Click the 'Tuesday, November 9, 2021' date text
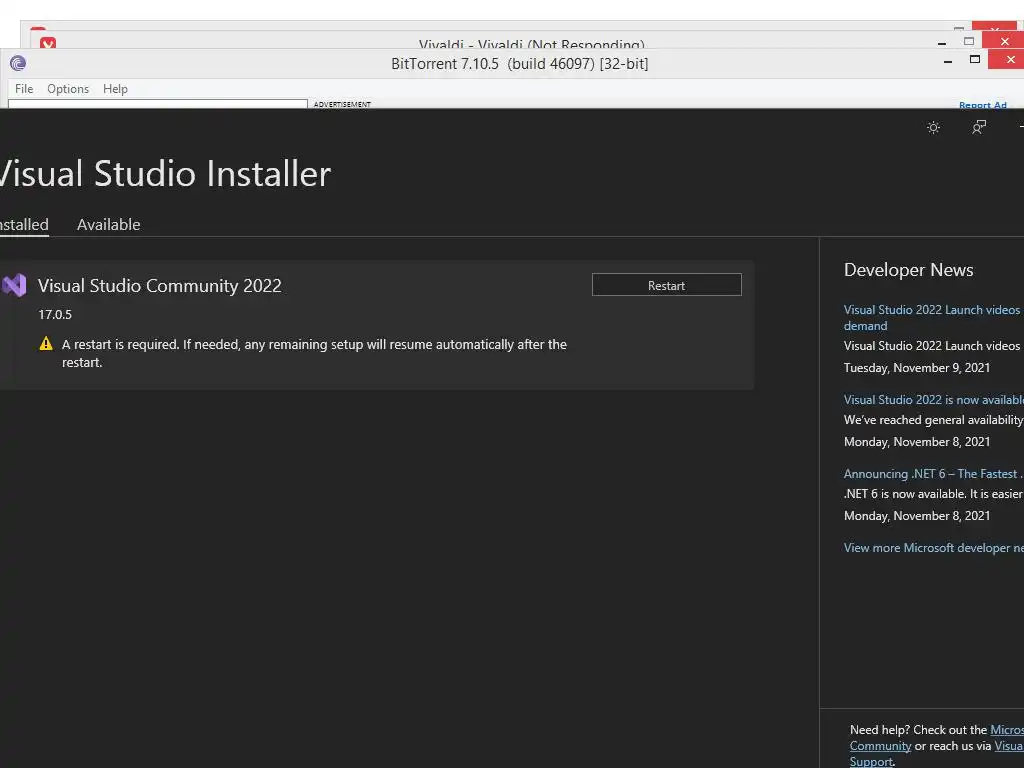 pyautogui.click(x=917, y=368)
